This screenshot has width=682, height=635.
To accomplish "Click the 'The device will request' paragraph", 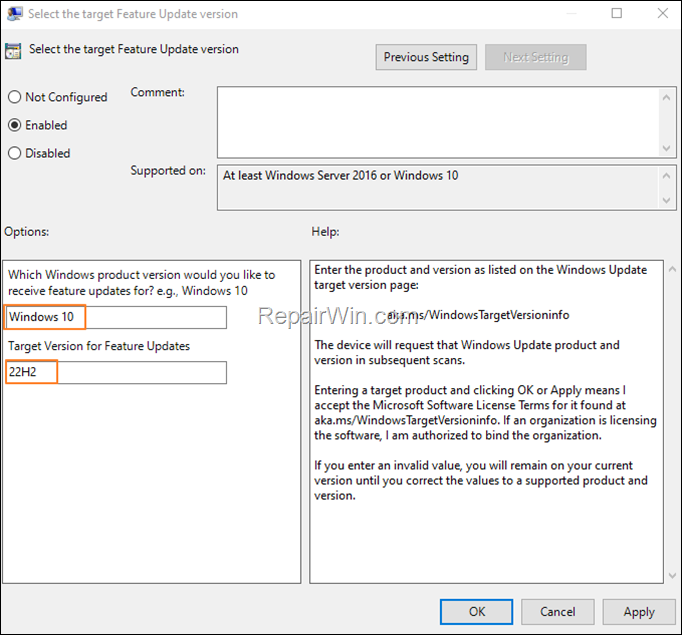I will point(467,352).
